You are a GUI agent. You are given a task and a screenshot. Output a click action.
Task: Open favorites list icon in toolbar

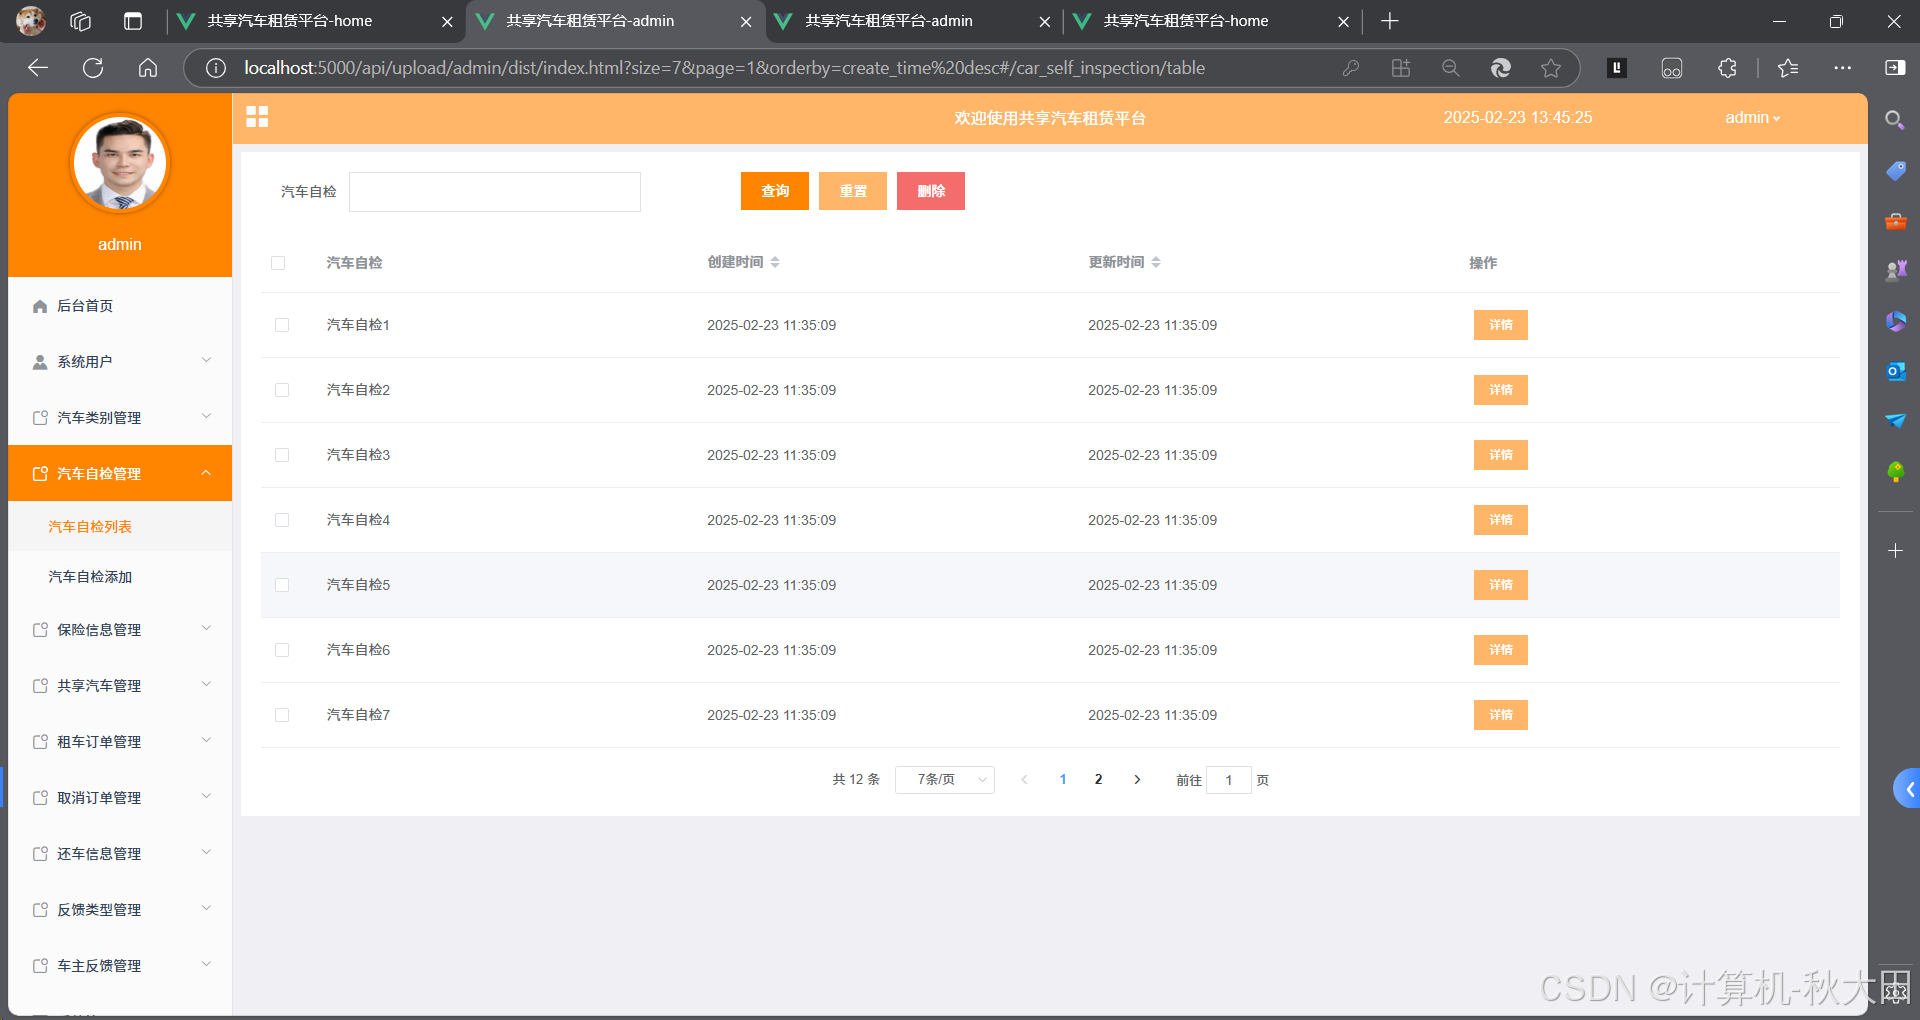[x=1788, y=68]
